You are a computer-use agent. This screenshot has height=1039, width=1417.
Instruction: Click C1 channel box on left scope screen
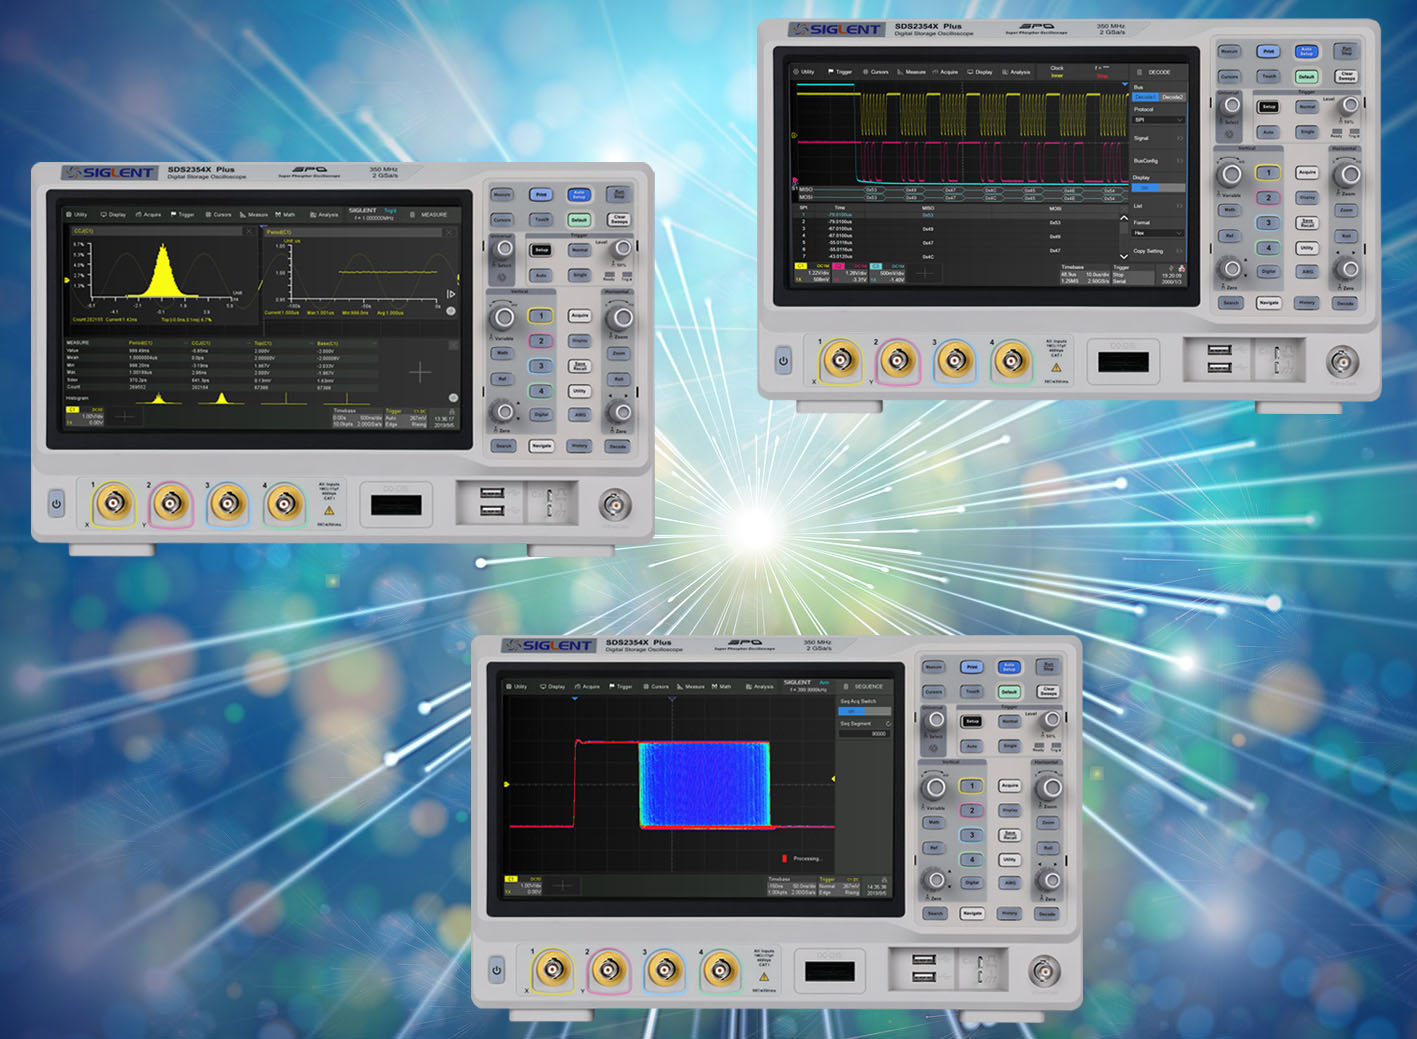coord(85,416)
